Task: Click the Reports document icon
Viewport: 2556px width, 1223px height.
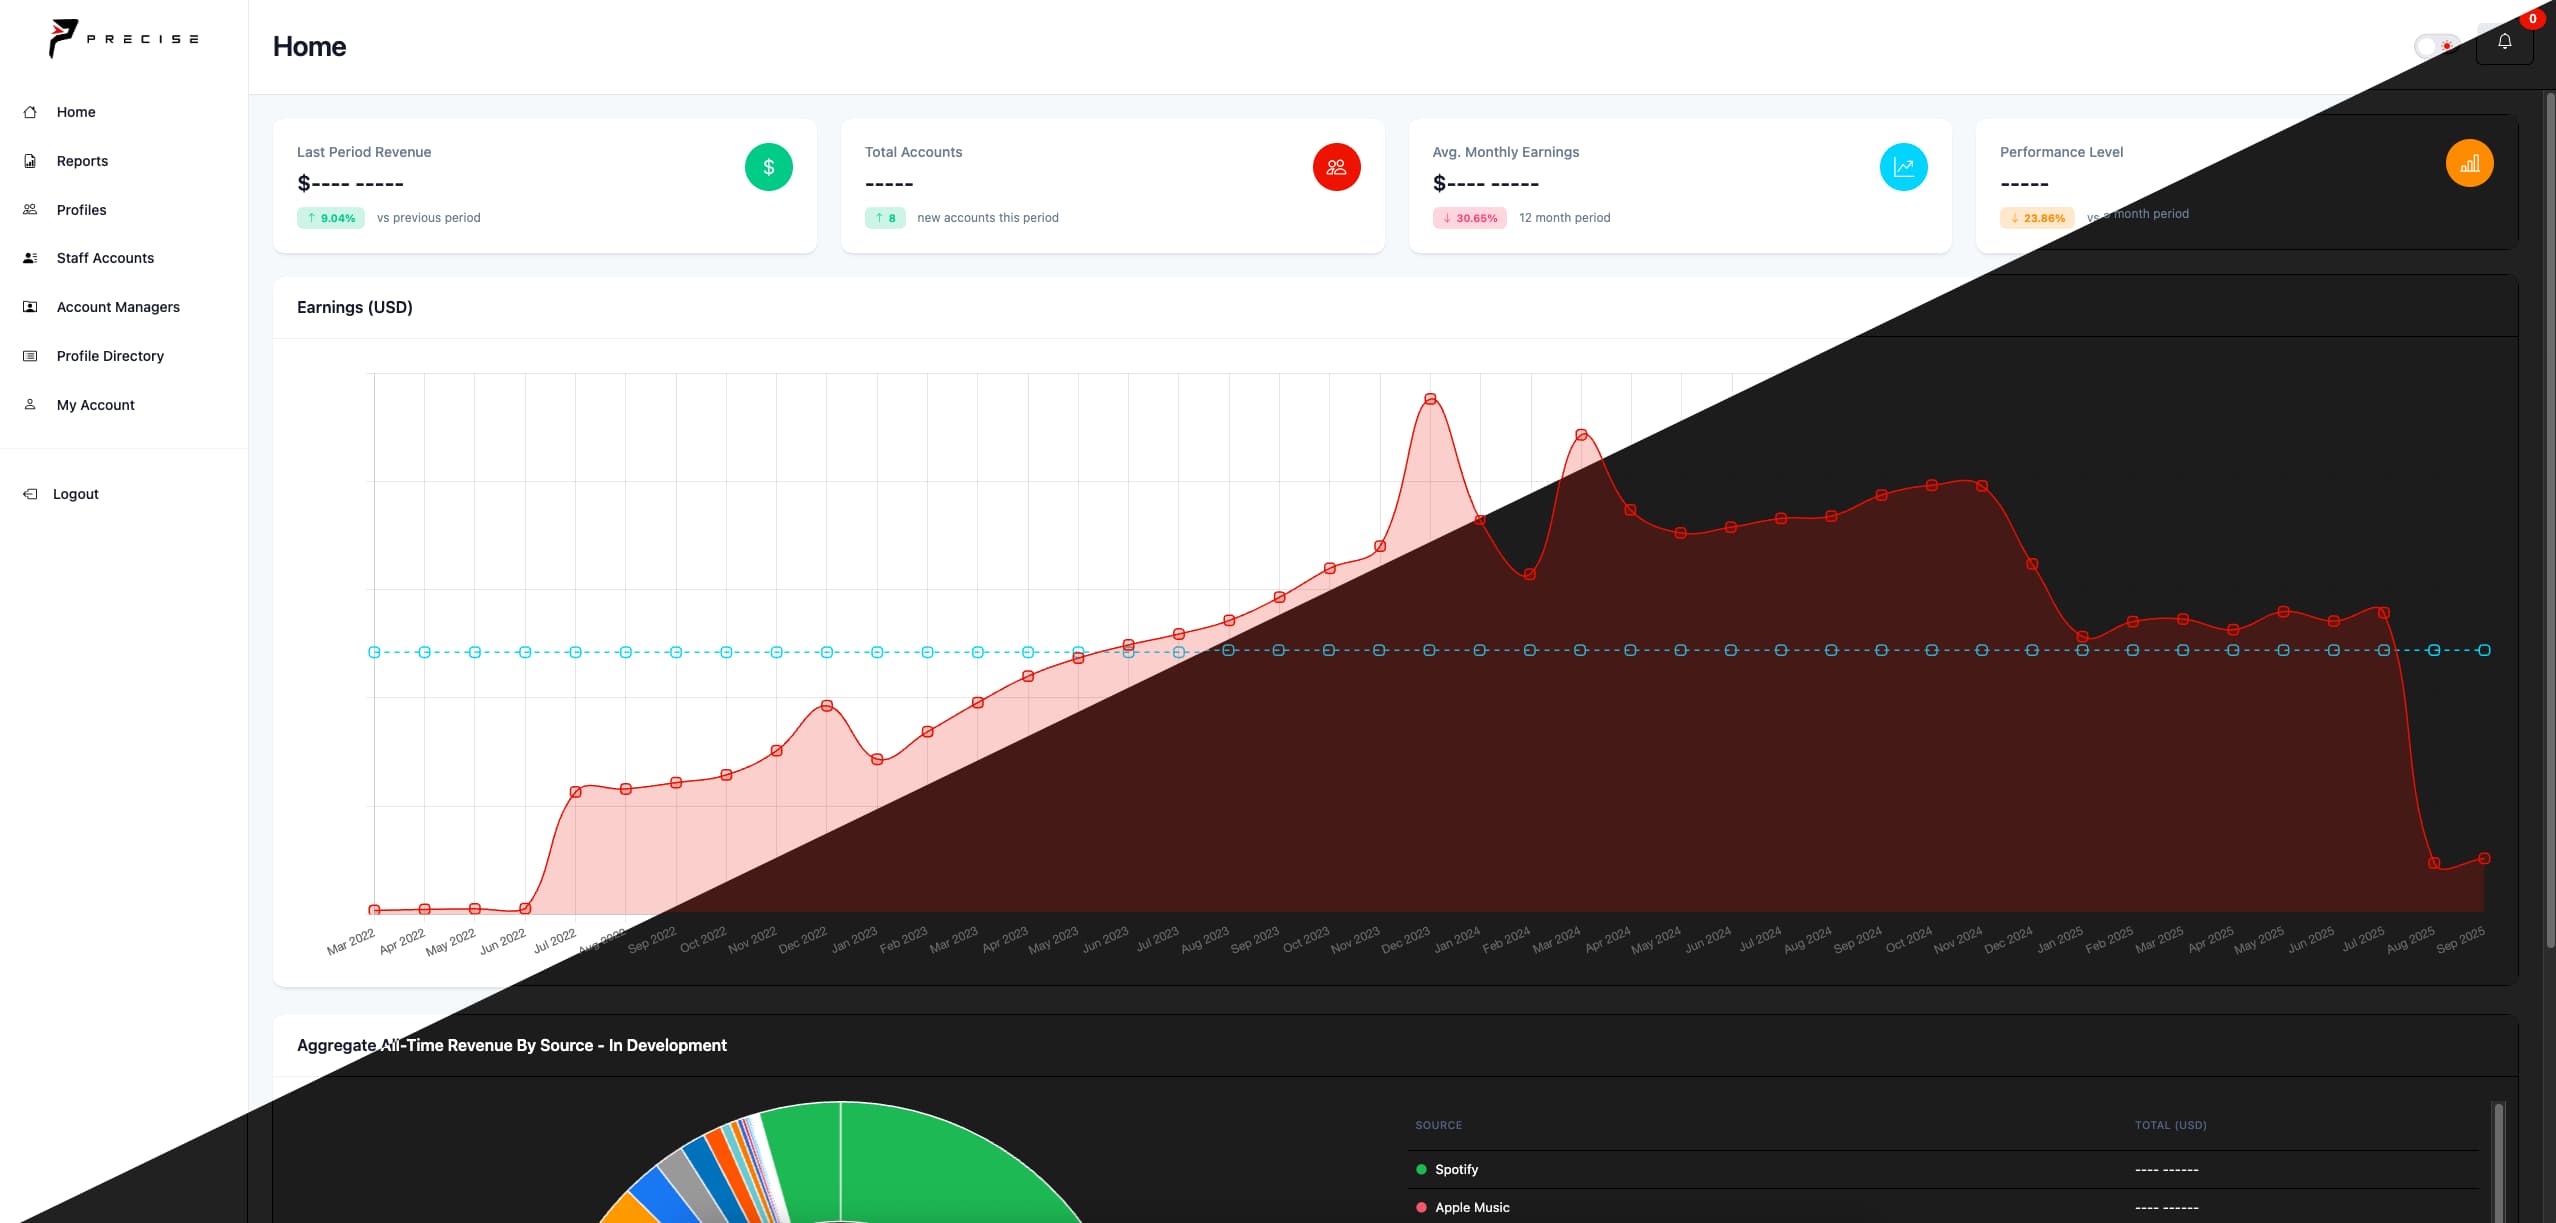Action: click(30, 160)
